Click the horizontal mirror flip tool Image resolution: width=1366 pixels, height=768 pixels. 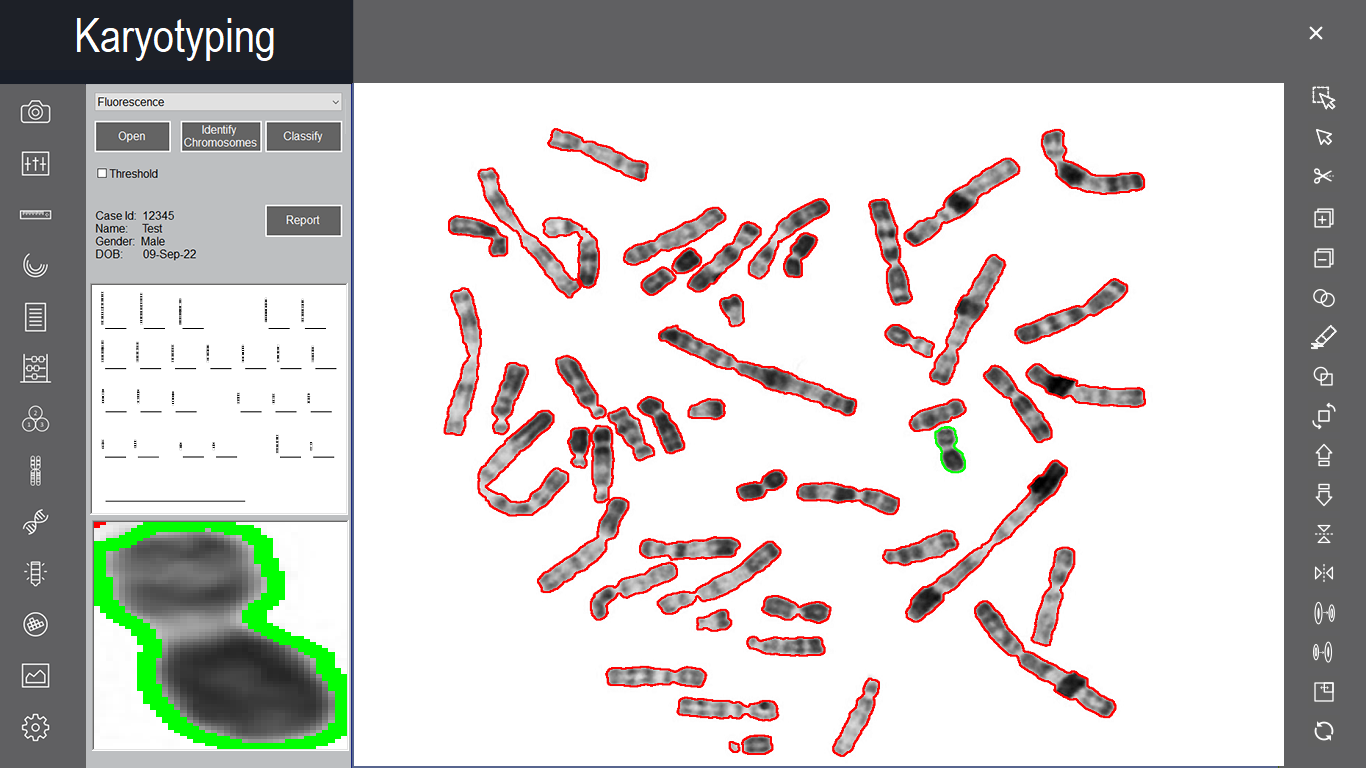click(x=1323, y=573)
